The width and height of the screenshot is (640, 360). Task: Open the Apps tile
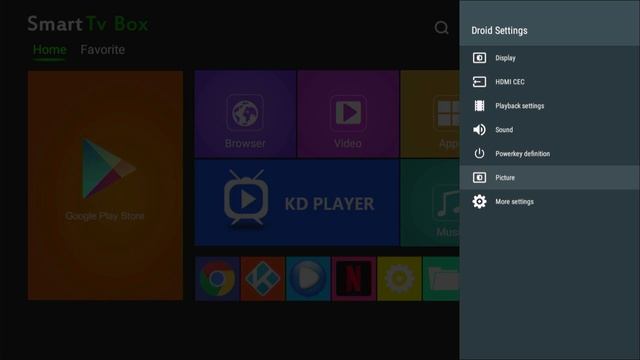coord(430,113)
